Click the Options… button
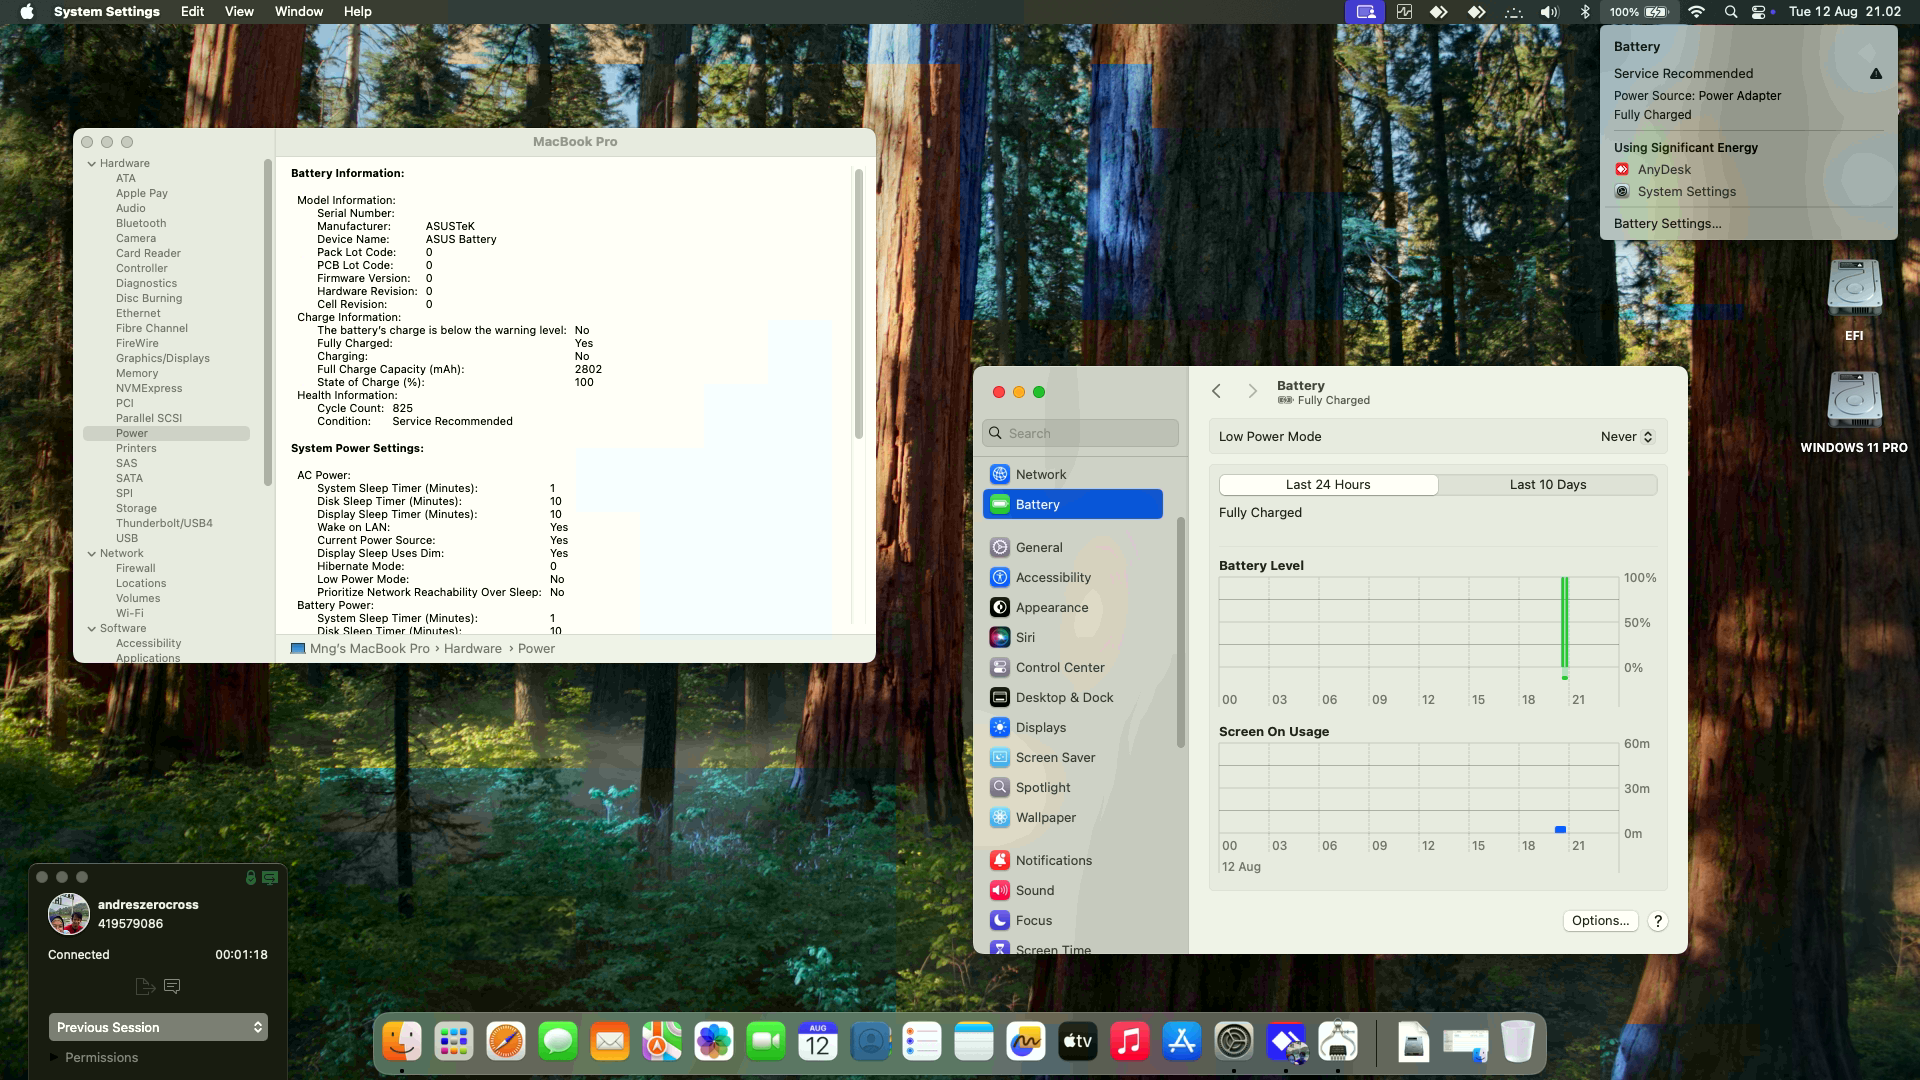This screenshot has width=1920, height=1080. coord(1599,920)
